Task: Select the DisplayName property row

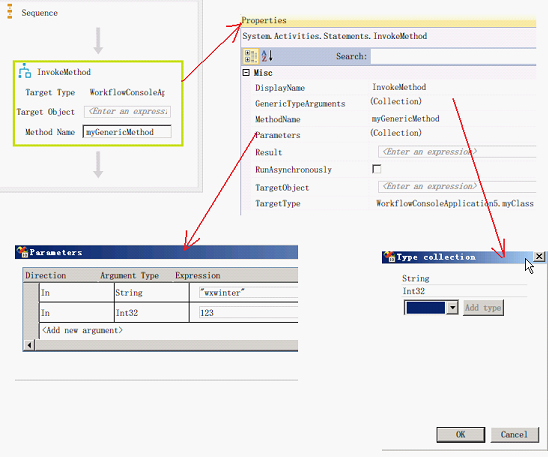Action: click(x=394, y=87)
